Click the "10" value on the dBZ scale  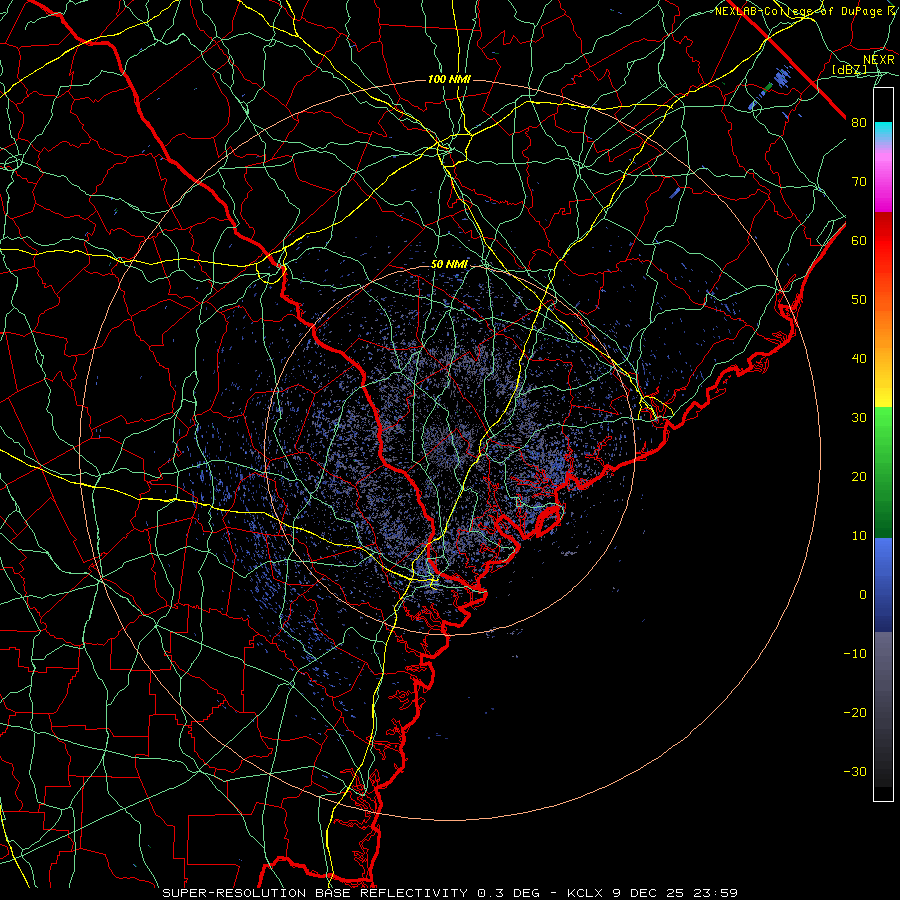pyautogui.click(x=859, y=536)
